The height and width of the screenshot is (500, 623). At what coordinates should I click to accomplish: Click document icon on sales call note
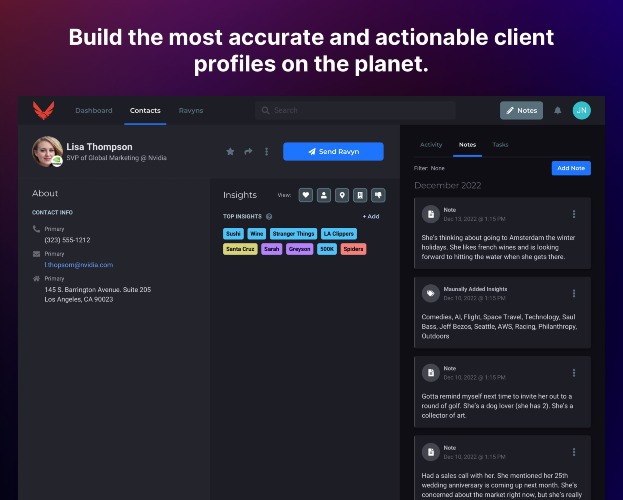coord(431,452)
